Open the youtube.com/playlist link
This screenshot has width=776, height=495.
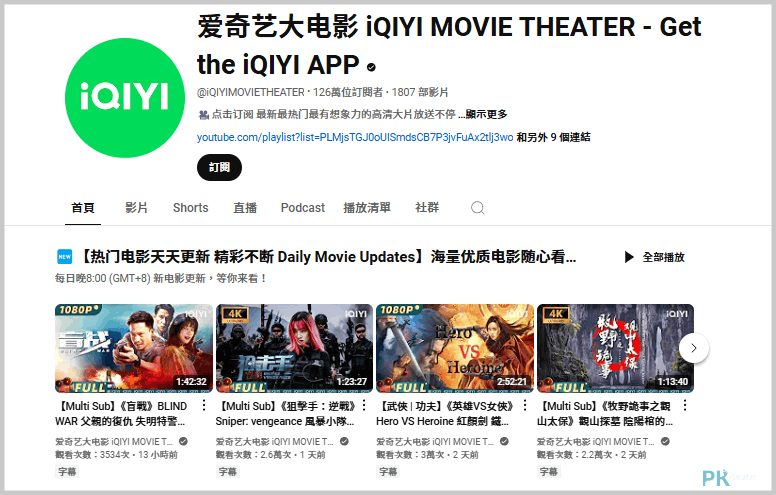point(355,137)
